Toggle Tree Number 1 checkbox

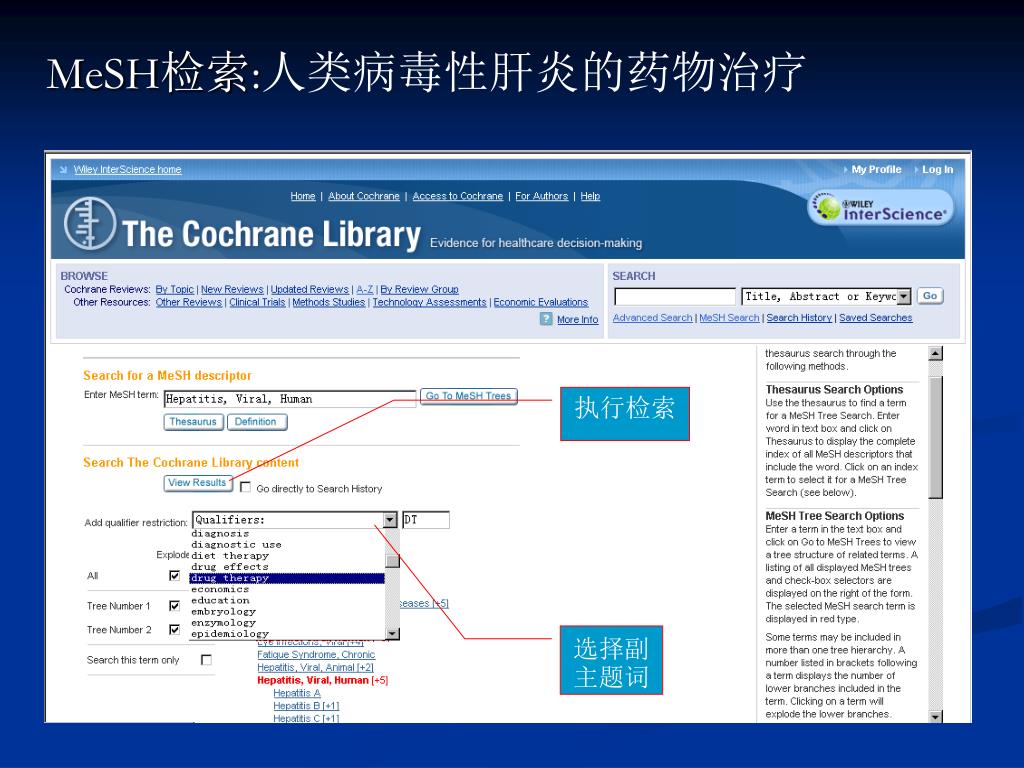click(174, 605)
